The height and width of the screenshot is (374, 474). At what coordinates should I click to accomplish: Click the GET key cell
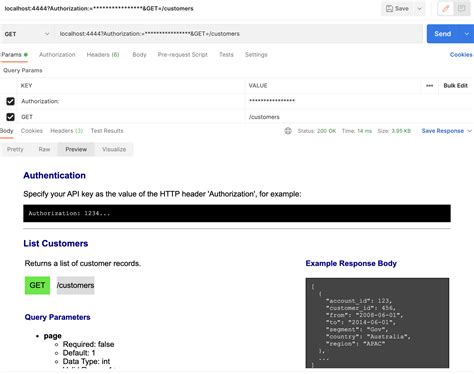[x=131, y=117]
